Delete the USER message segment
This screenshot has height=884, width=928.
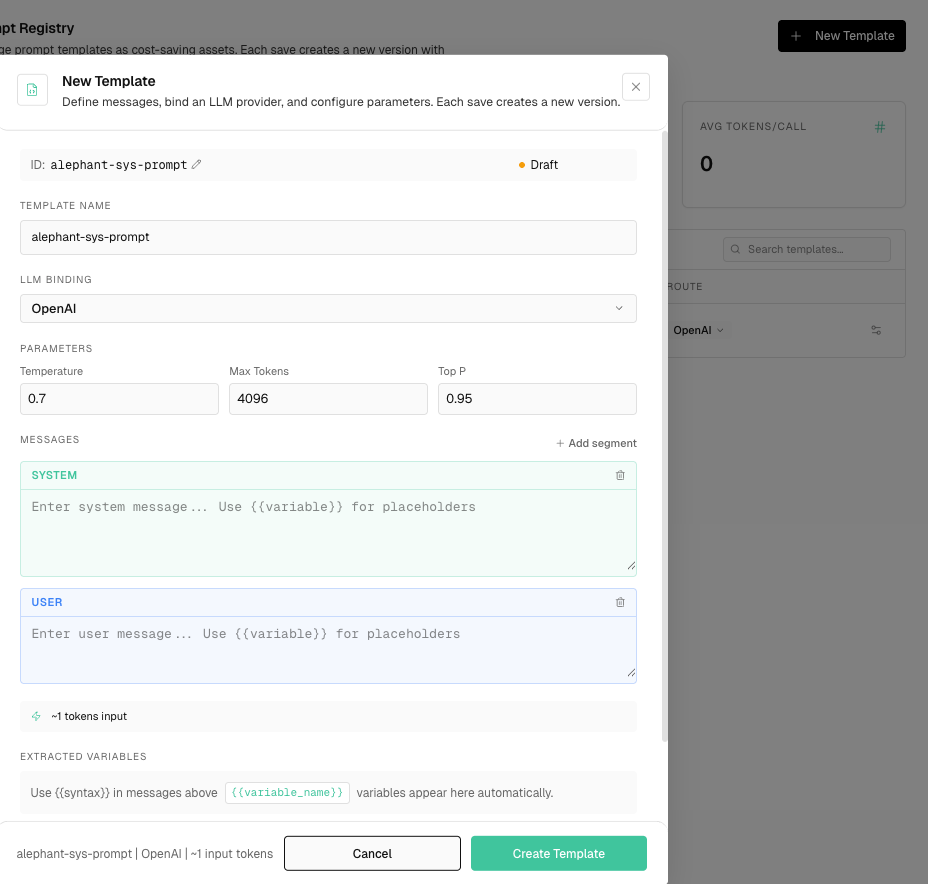click(620, 602)
